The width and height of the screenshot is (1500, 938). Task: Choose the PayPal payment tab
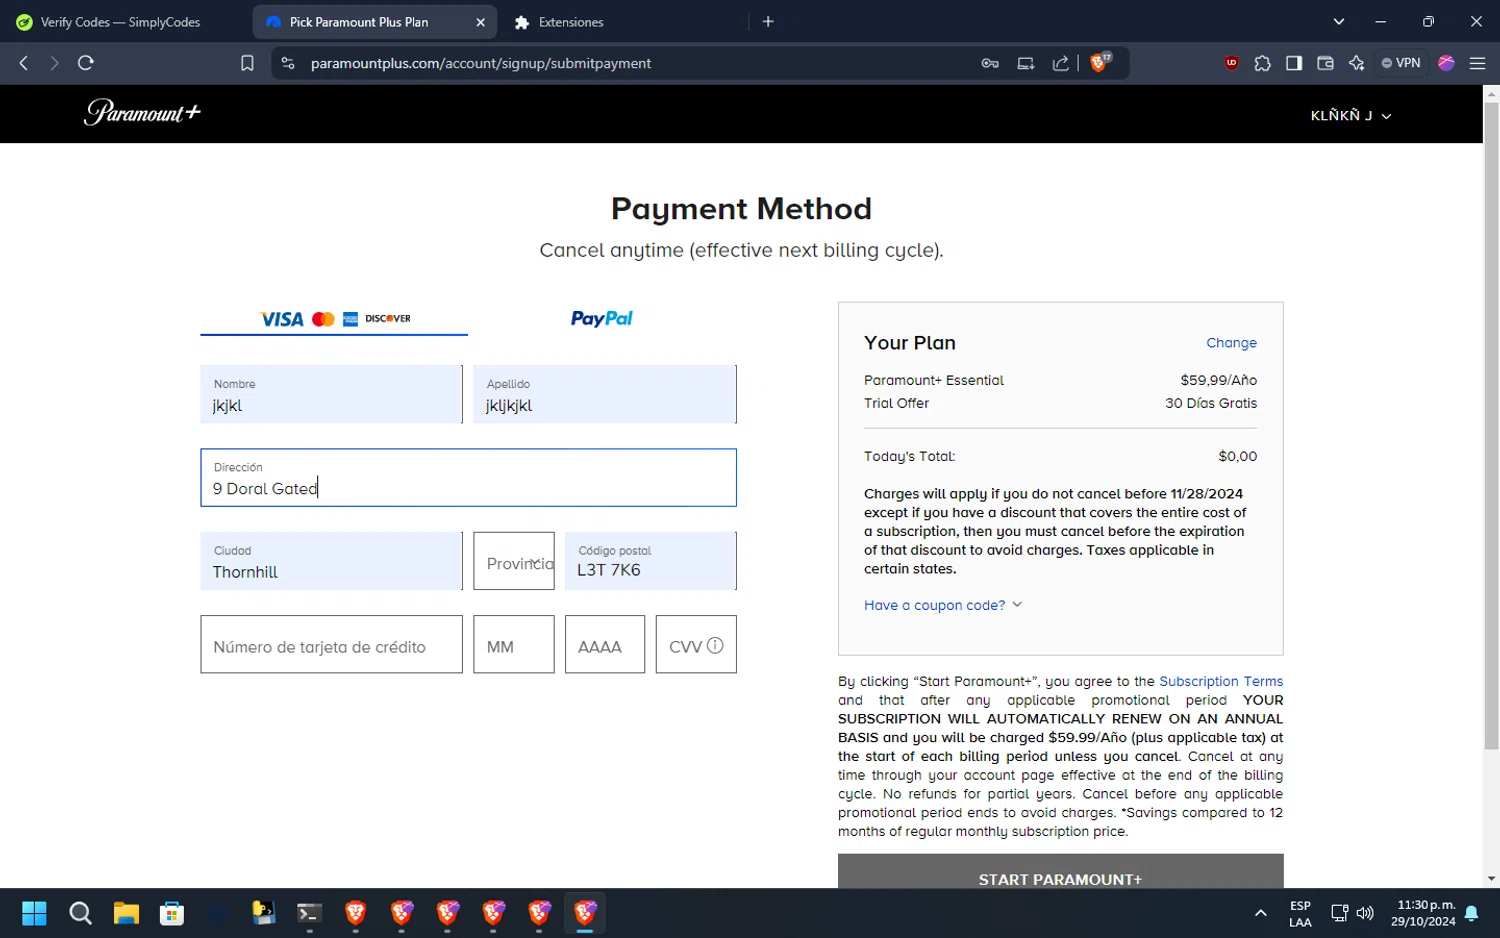602,319
